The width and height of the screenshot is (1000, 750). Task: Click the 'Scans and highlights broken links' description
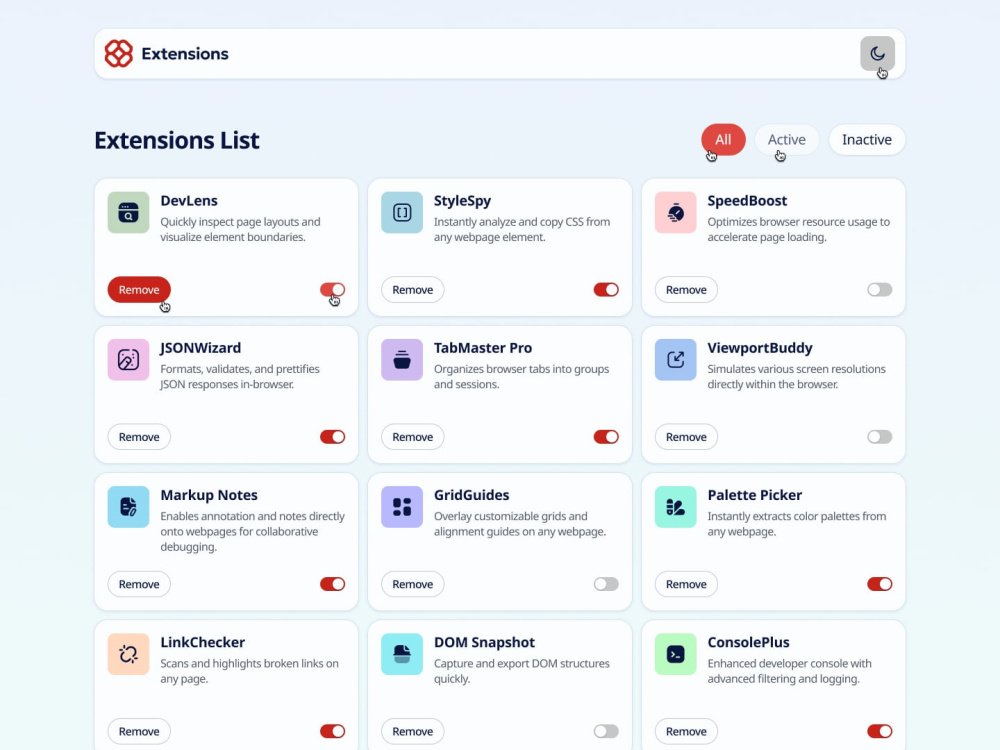[x=249, y=672]
